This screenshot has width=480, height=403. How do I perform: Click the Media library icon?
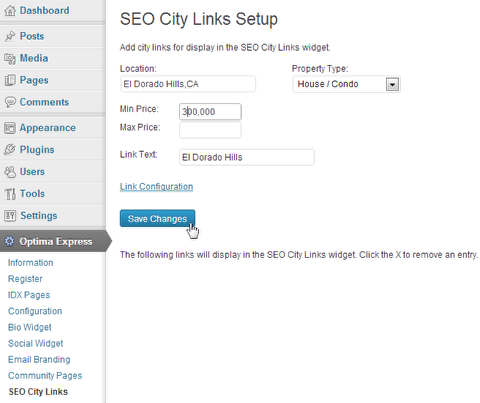10,58
